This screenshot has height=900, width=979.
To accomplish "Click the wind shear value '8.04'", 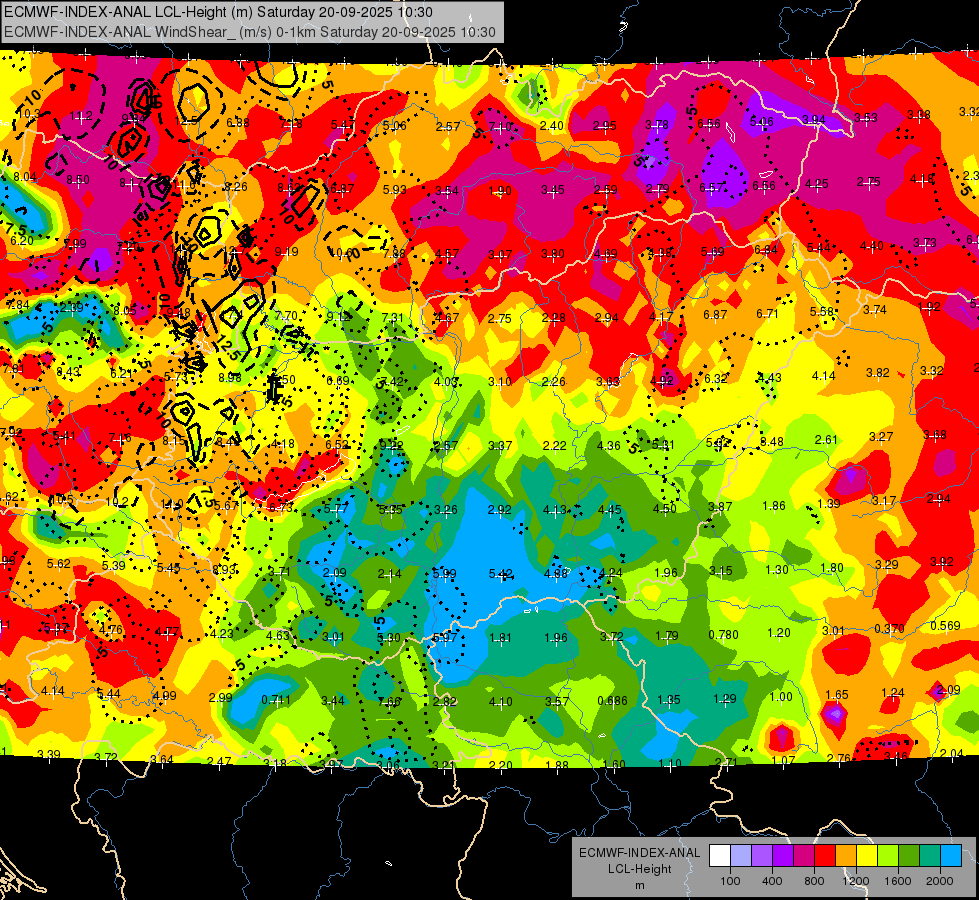I will point(24,177).
